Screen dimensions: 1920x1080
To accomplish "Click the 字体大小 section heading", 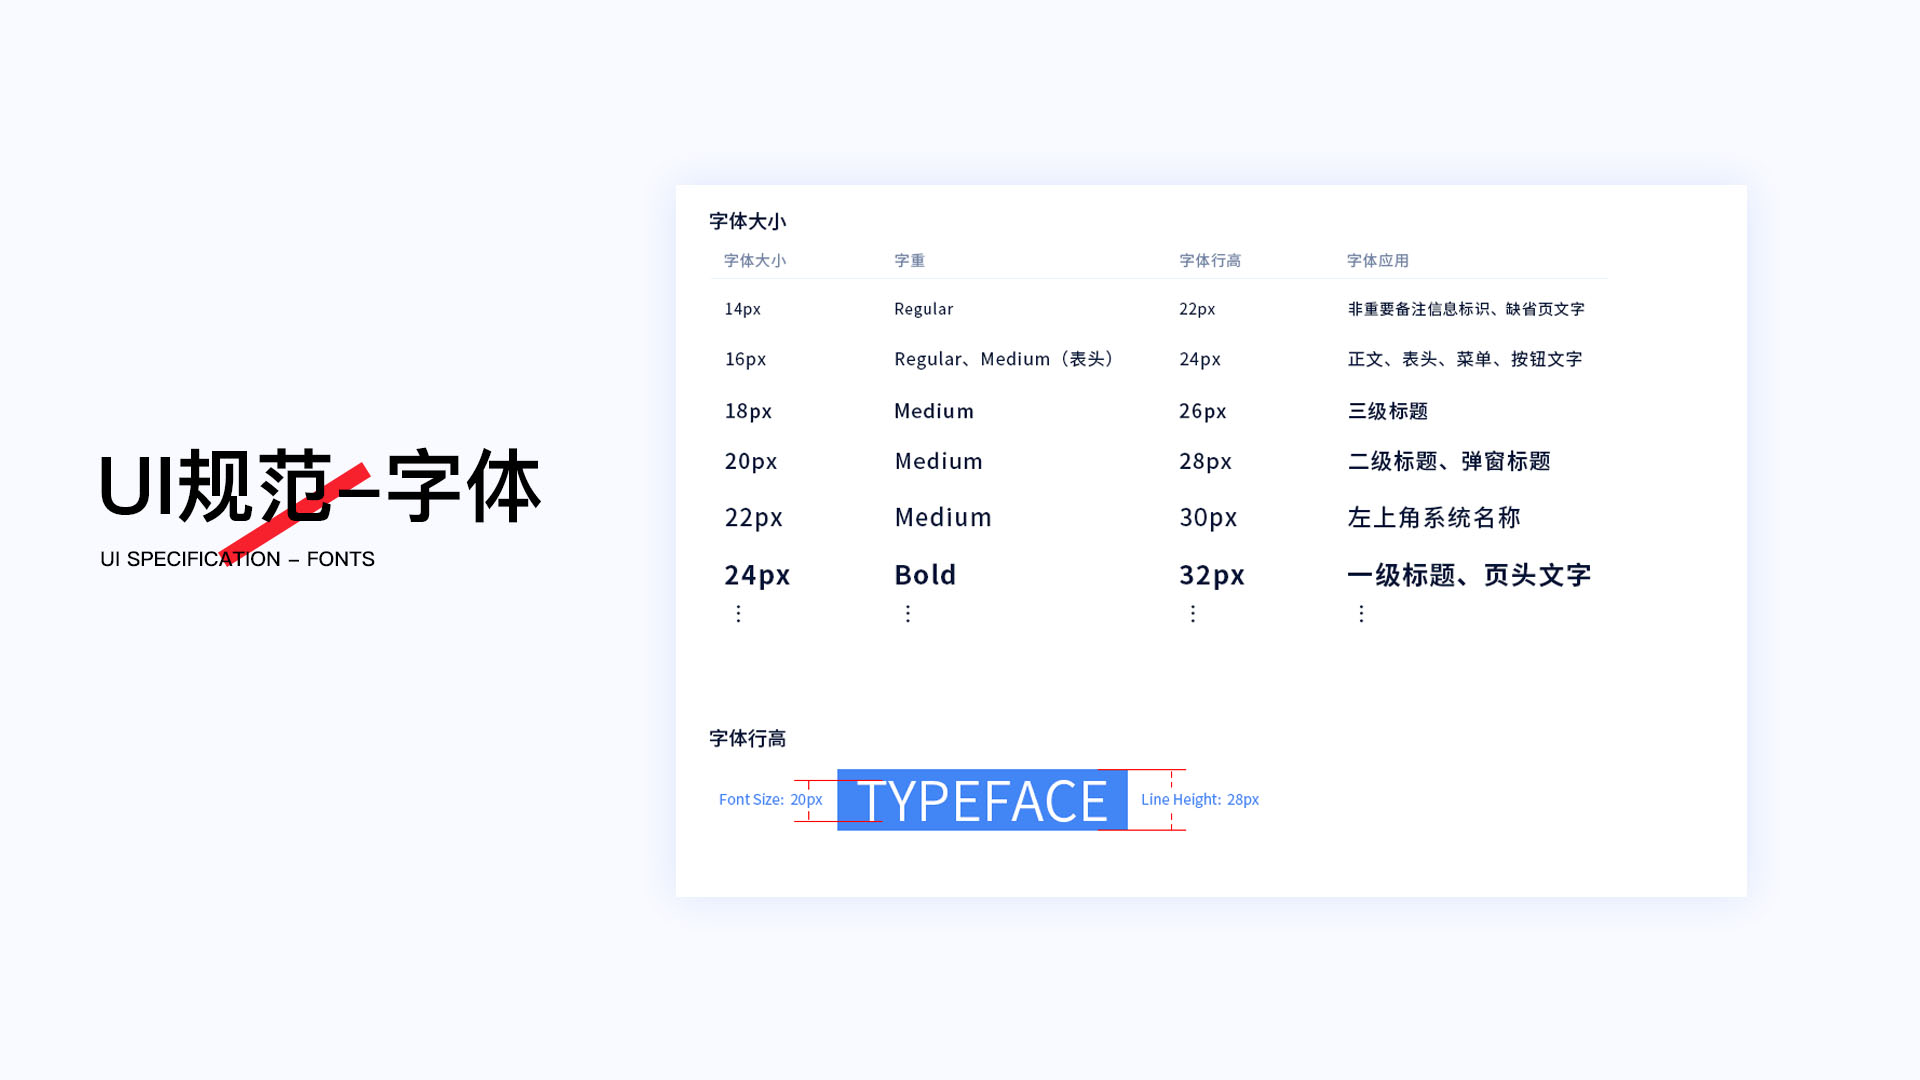I will click(x=747, y=222).
